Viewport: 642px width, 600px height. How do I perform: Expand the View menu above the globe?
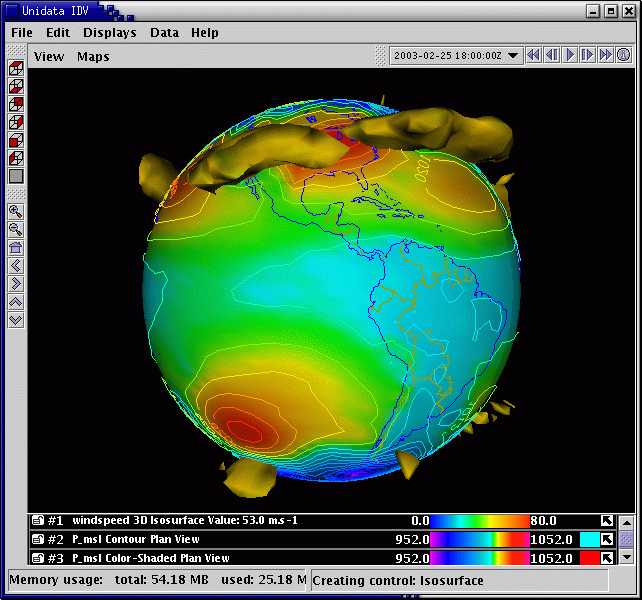(x=48, y=57)
